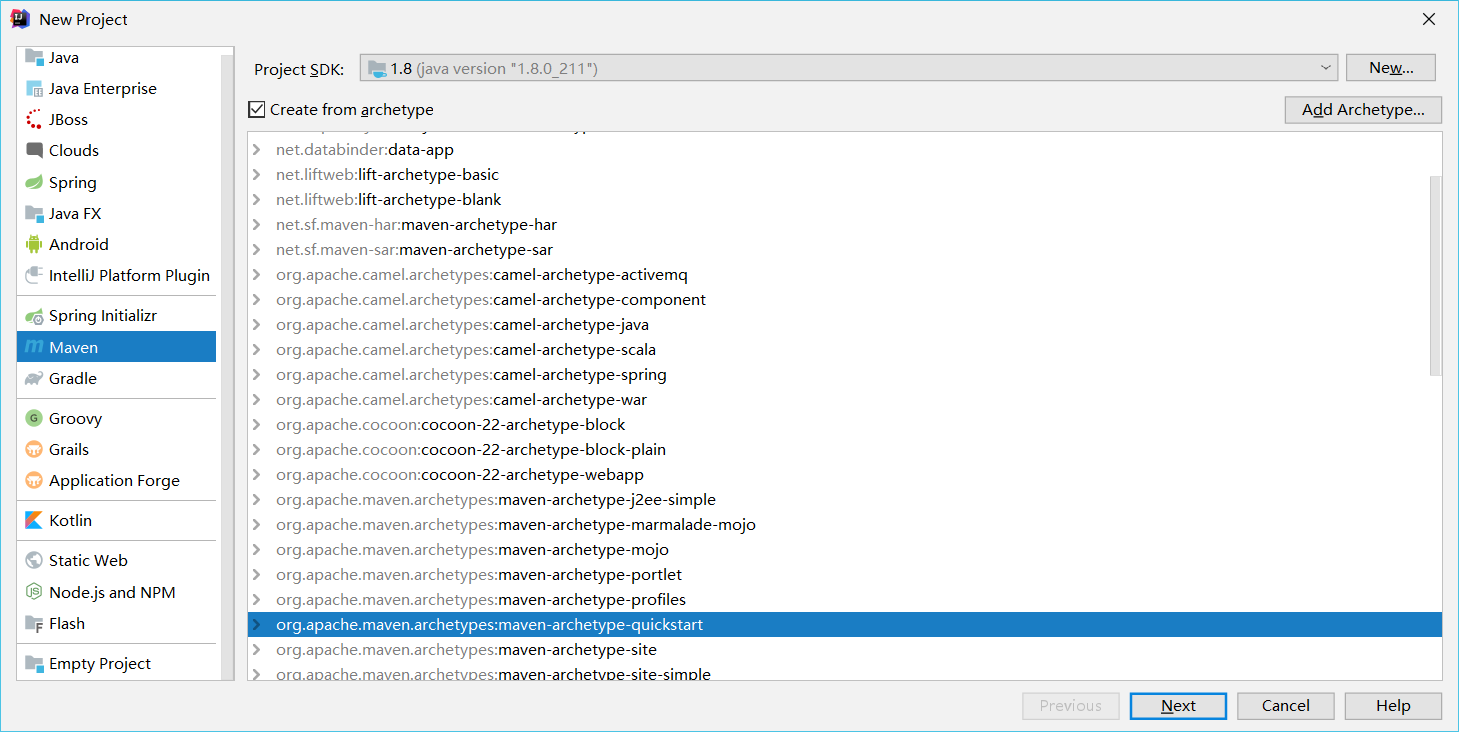The image size is (1459, 732).
Task: Select the maven-archetype-site row
Action: pyautogui.click(x=845, y=650)
